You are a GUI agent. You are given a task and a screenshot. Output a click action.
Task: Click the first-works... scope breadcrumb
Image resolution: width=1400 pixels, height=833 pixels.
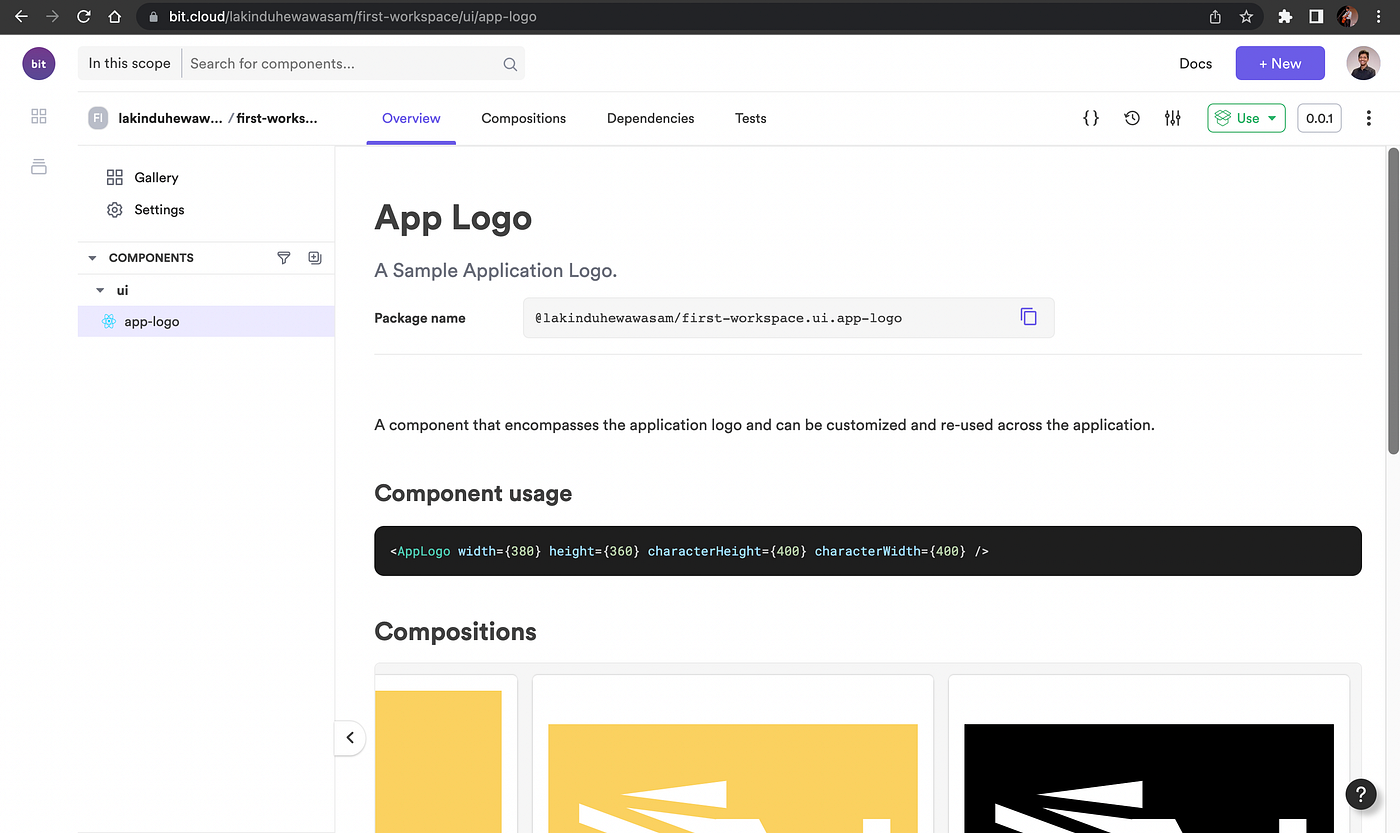pyautogui.click(x=277, y=118)
